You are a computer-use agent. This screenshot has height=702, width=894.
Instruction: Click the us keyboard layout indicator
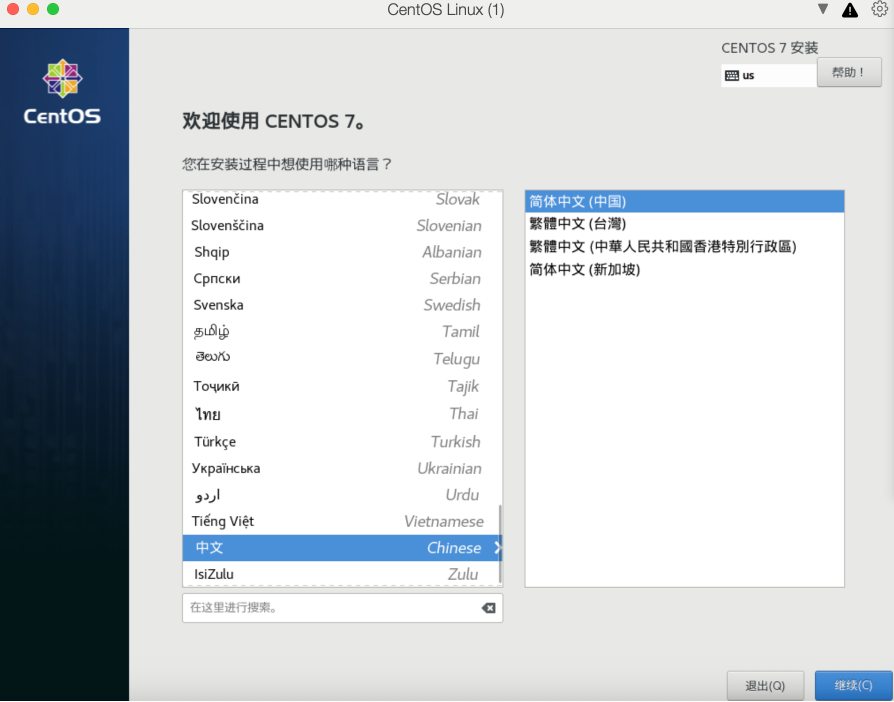pyautogui.click(x=768, y=75)
